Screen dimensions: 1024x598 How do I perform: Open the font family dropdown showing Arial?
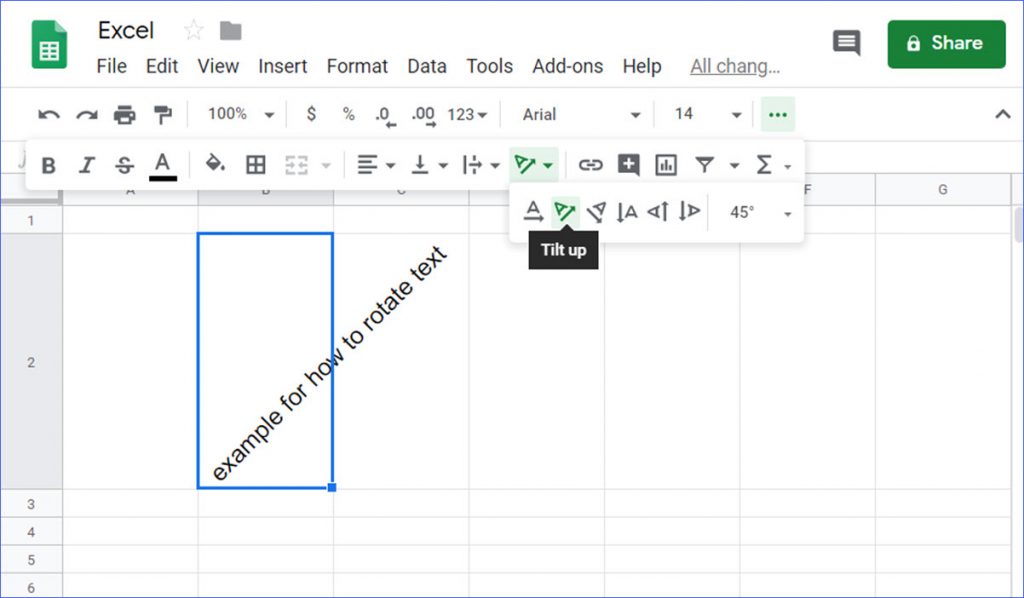click(x=578, y=113)
